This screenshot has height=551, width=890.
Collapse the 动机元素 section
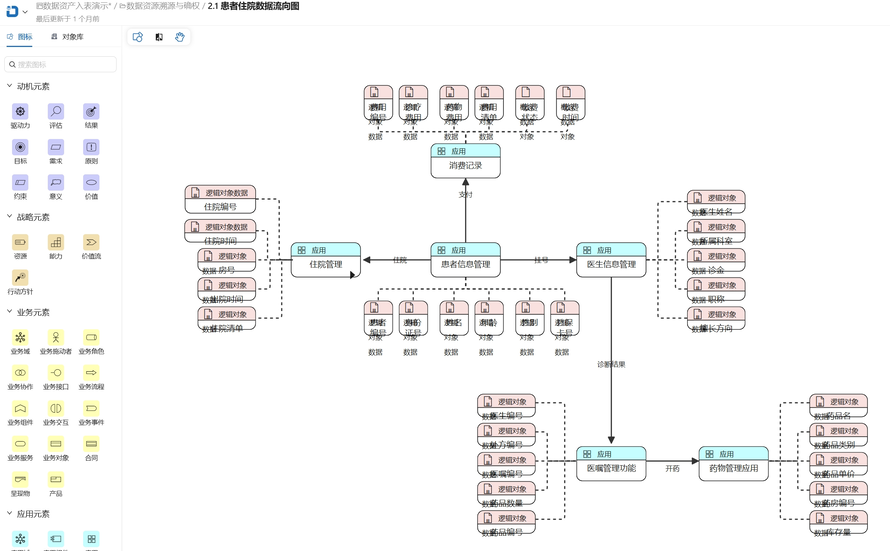[x=10, y=87]
